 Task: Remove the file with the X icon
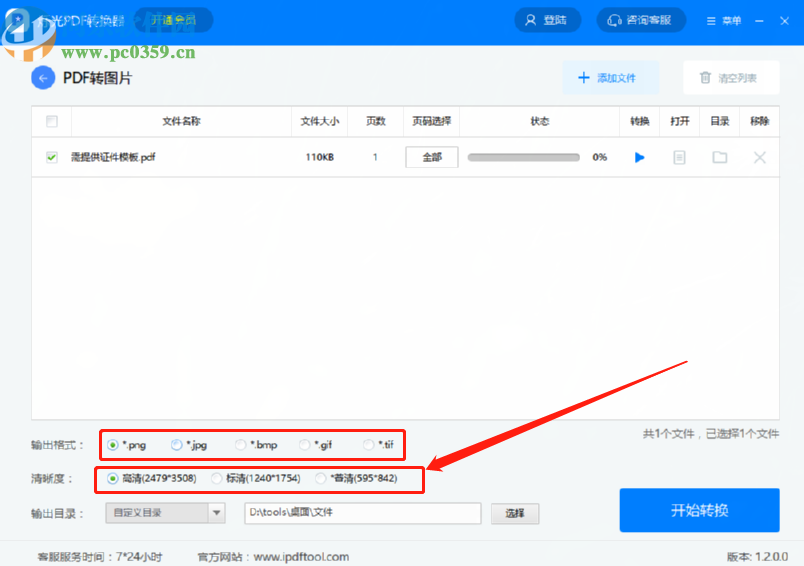coord(760,157)
